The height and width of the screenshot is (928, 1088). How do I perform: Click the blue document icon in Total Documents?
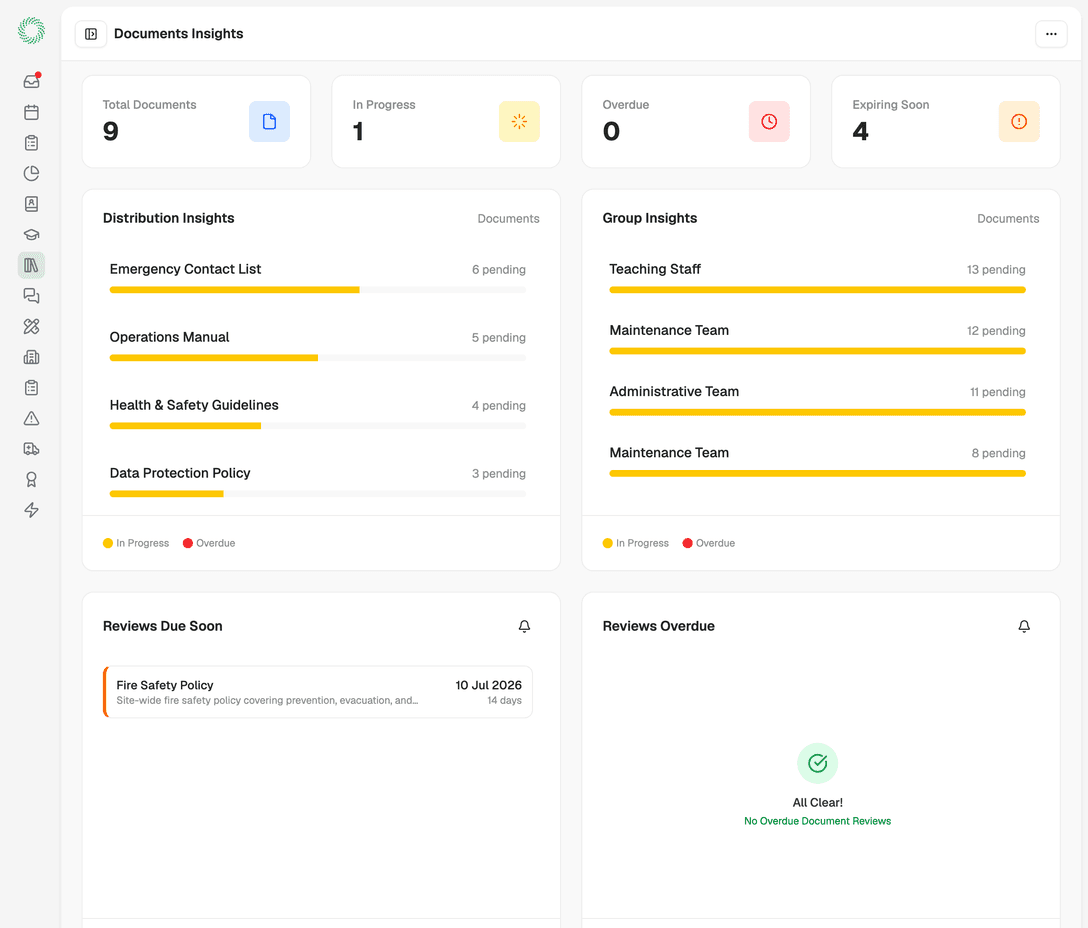click(x=269, y=121)
